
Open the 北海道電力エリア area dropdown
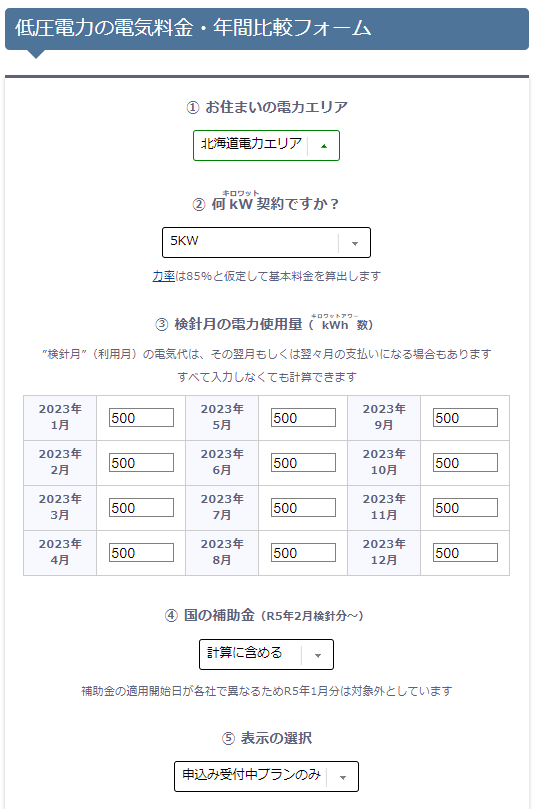(266, 145)
